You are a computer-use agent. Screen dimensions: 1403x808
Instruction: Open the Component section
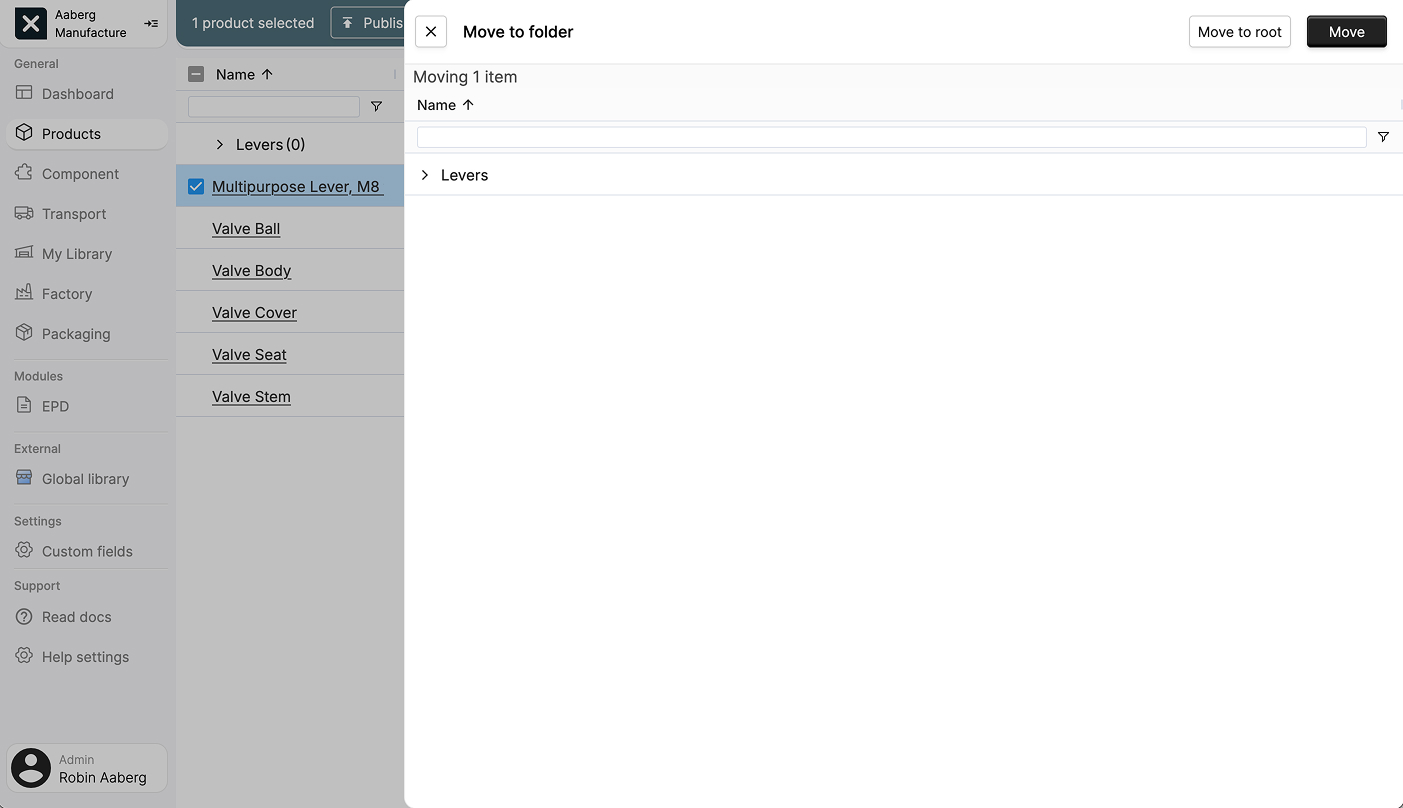point(80,173)
